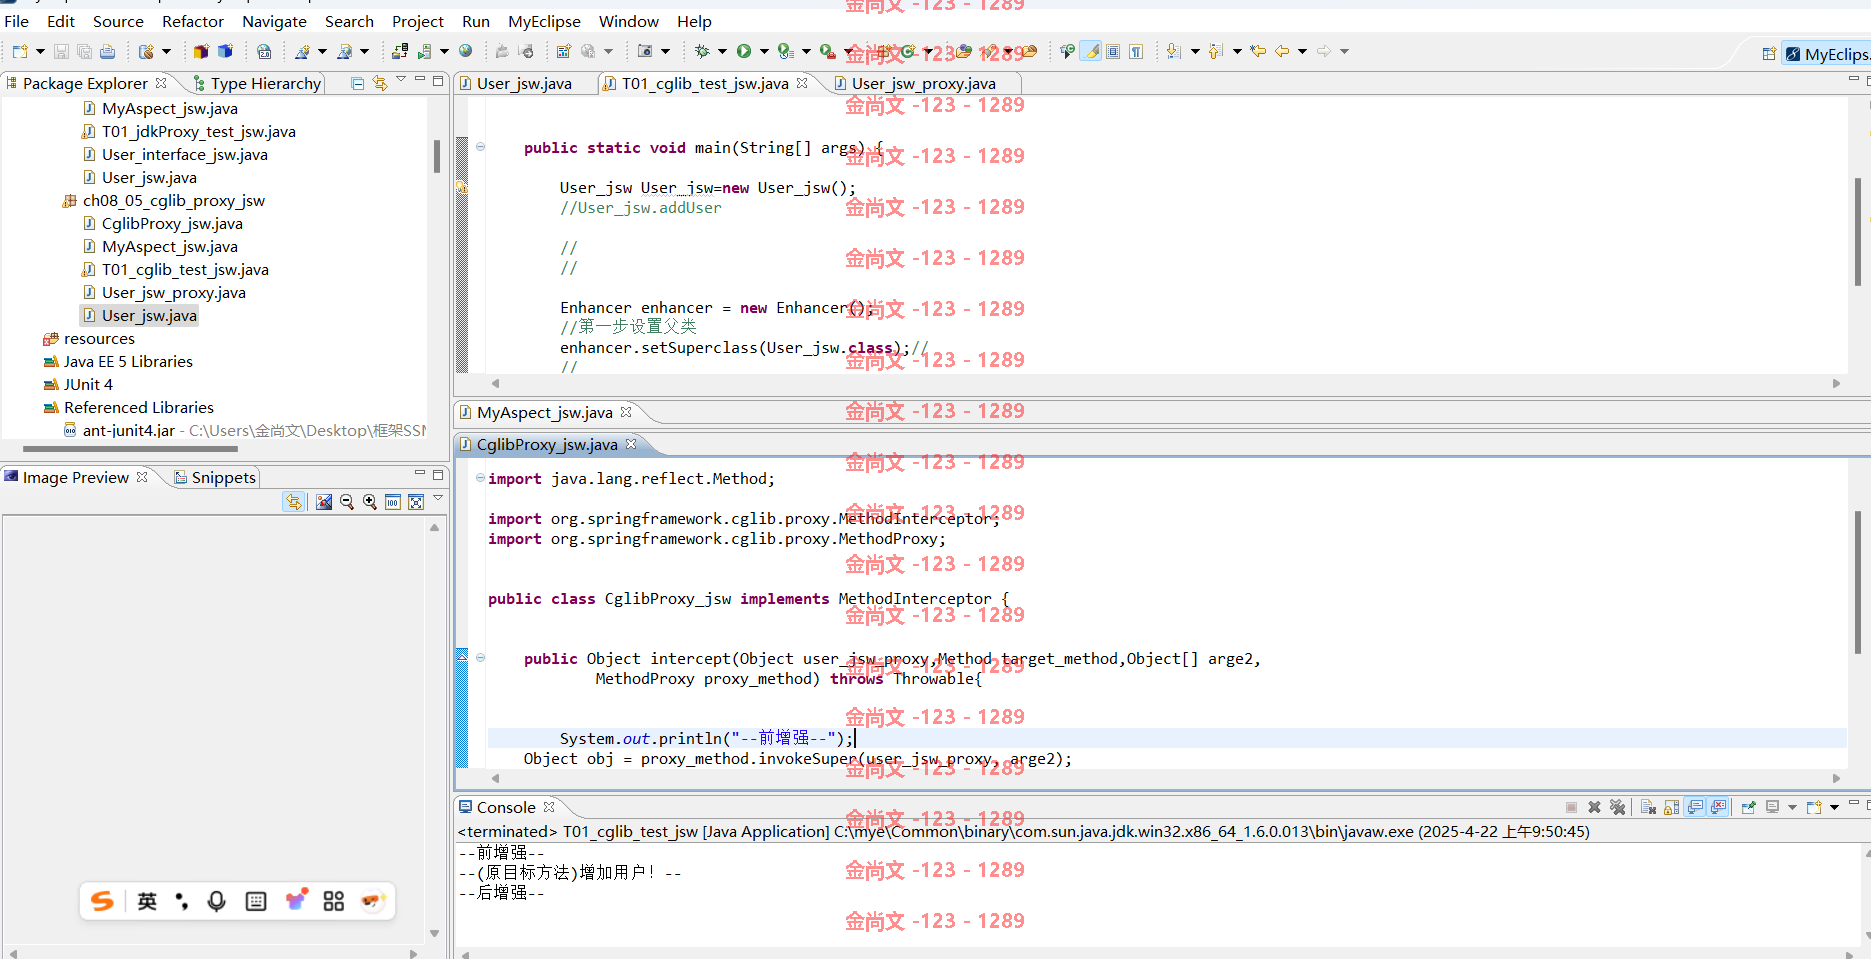1871x959 pixels.
Task: Close the Console view
Action: 549,807
